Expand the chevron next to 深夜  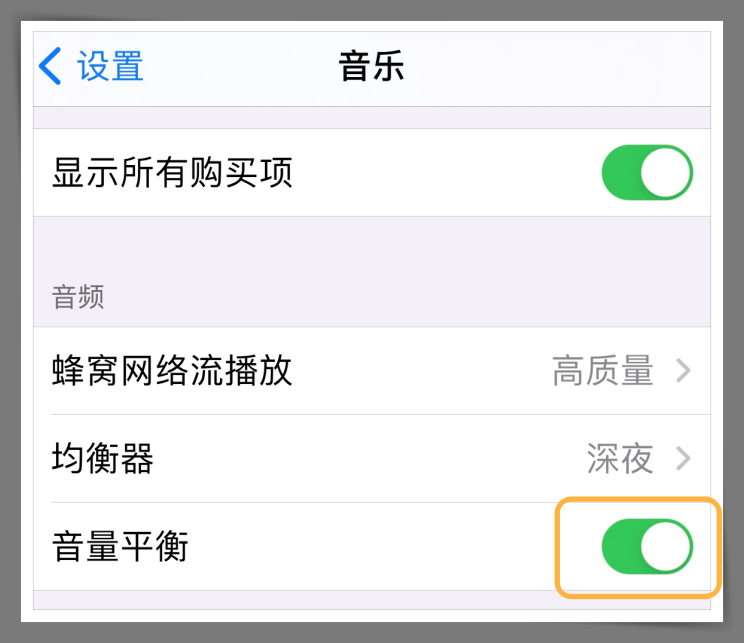pyautogui.click(x=683, y=458)
